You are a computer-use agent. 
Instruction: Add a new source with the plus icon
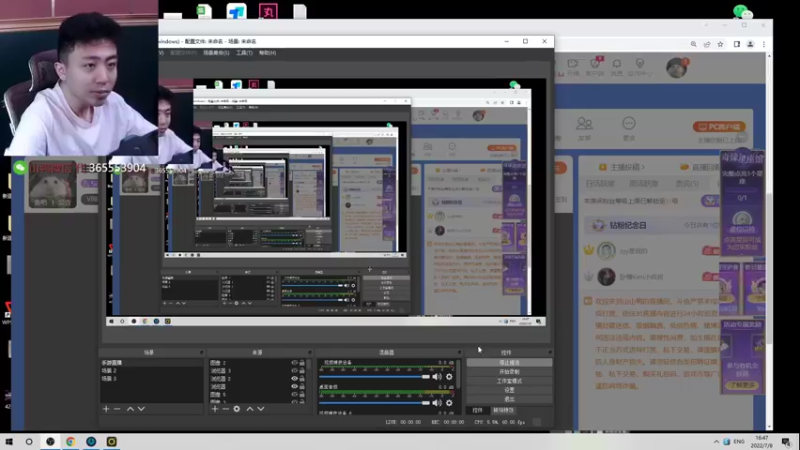(215, 409)
